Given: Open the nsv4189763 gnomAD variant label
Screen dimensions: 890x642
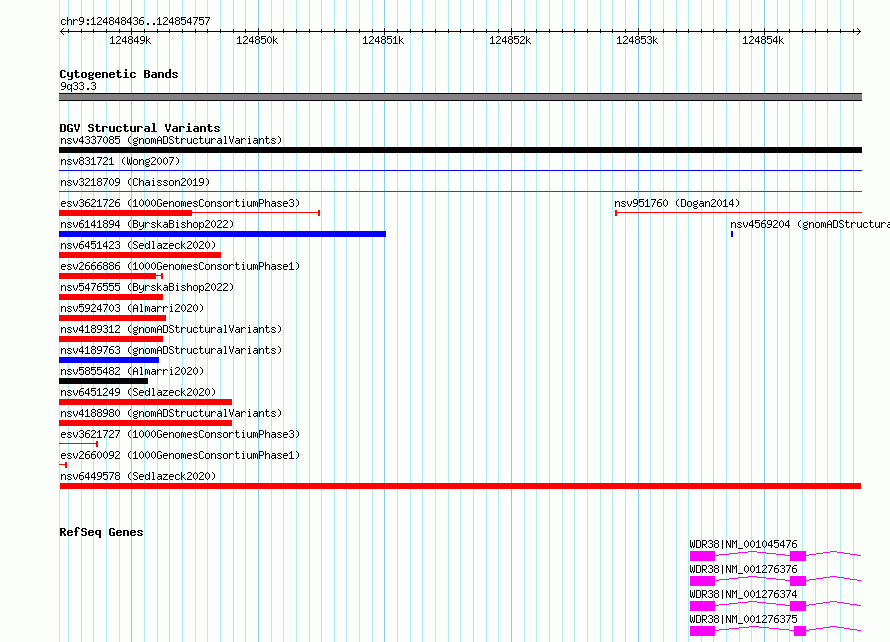Looking at the screenshot, I should pyautogui.click(x=171, y=350).
